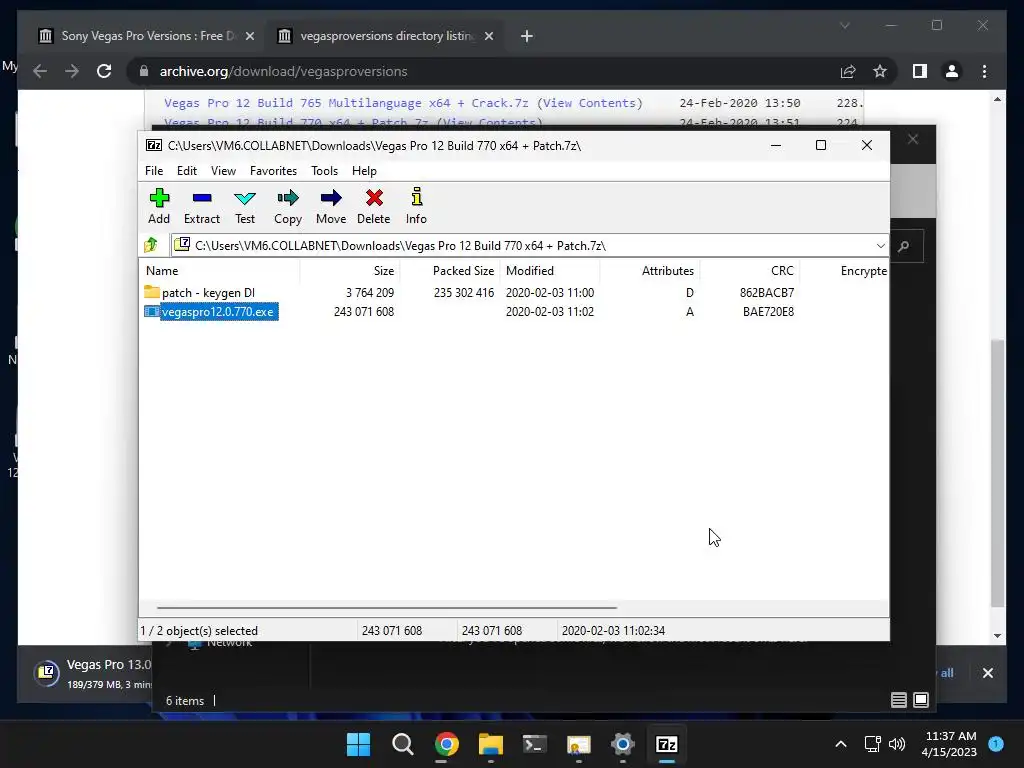The height and width of the screenshot is (768, 1024).
Task: Open the Windows Start menu
Action: click(358, 744)
